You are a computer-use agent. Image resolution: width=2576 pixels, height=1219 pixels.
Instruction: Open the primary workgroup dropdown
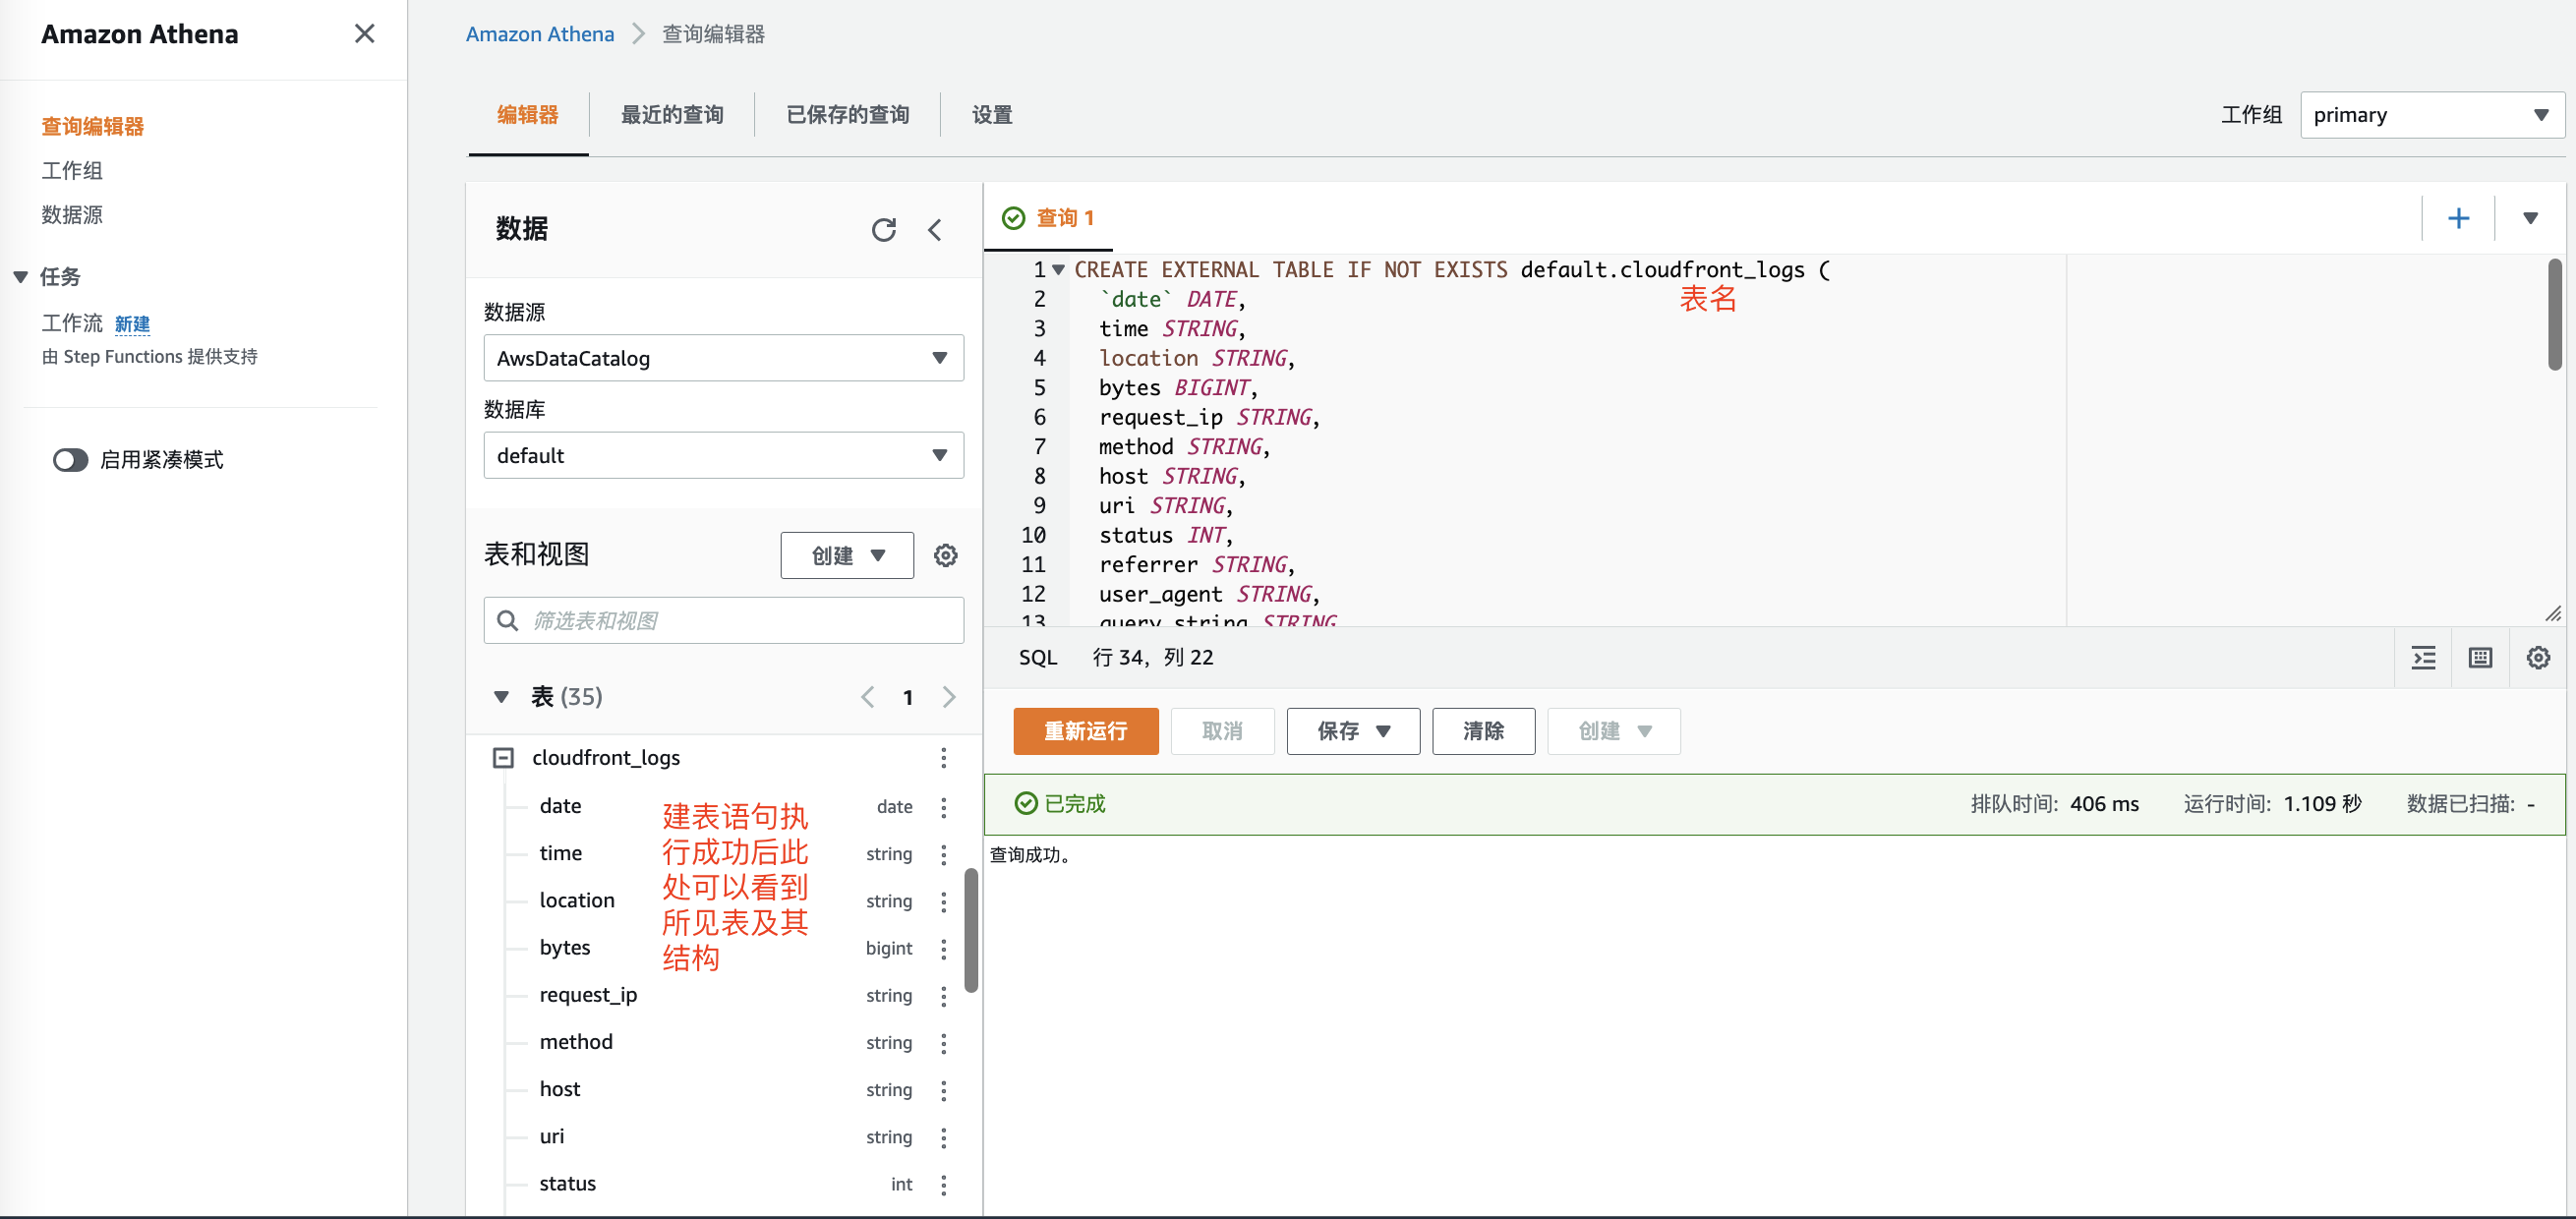2431,115
